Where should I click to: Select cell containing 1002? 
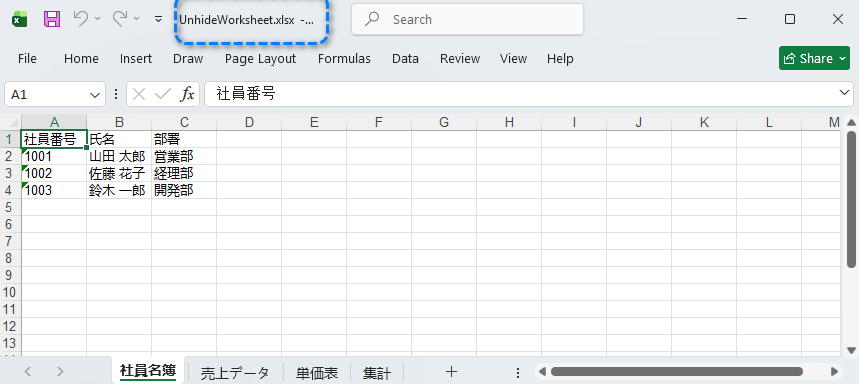tap(54, 173)
